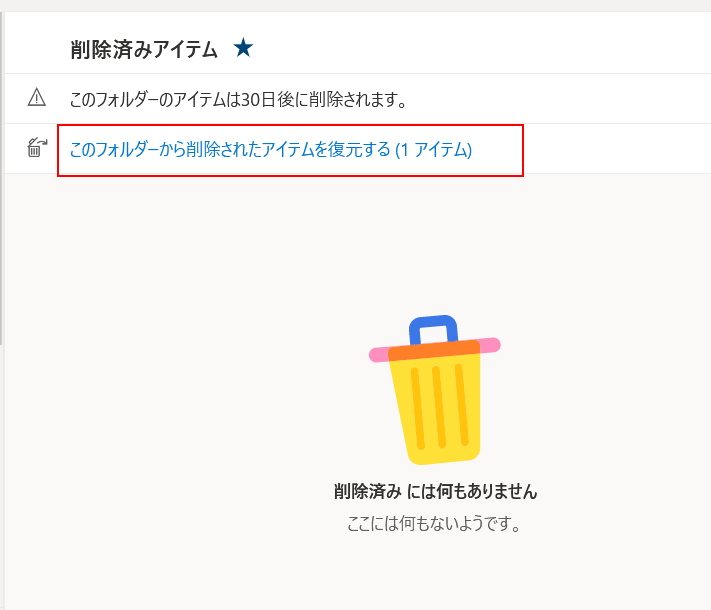Click the warning triangle icon

click(x=37, y=98)
